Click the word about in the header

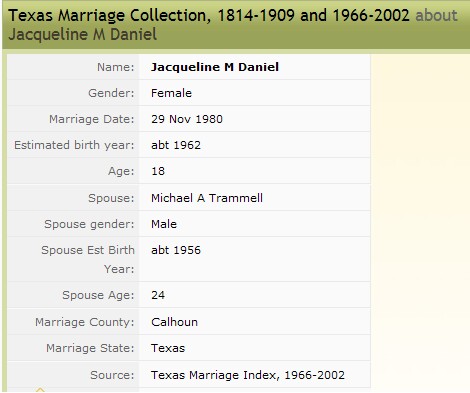[436, 15]
